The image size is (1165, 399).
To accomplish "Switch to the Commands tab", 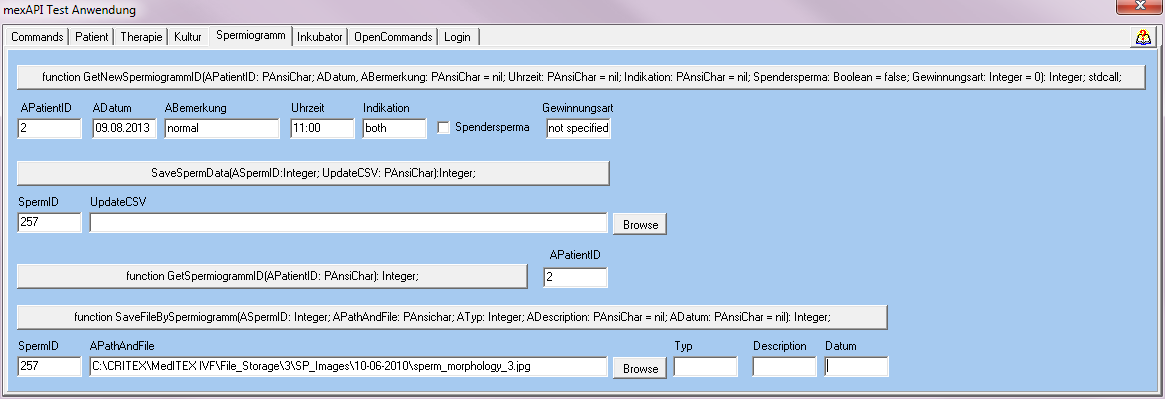I will tap(37, 36).
